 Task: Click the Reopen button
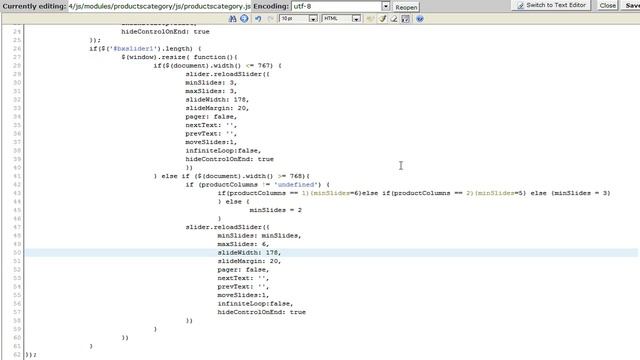[x=406, y=7]
